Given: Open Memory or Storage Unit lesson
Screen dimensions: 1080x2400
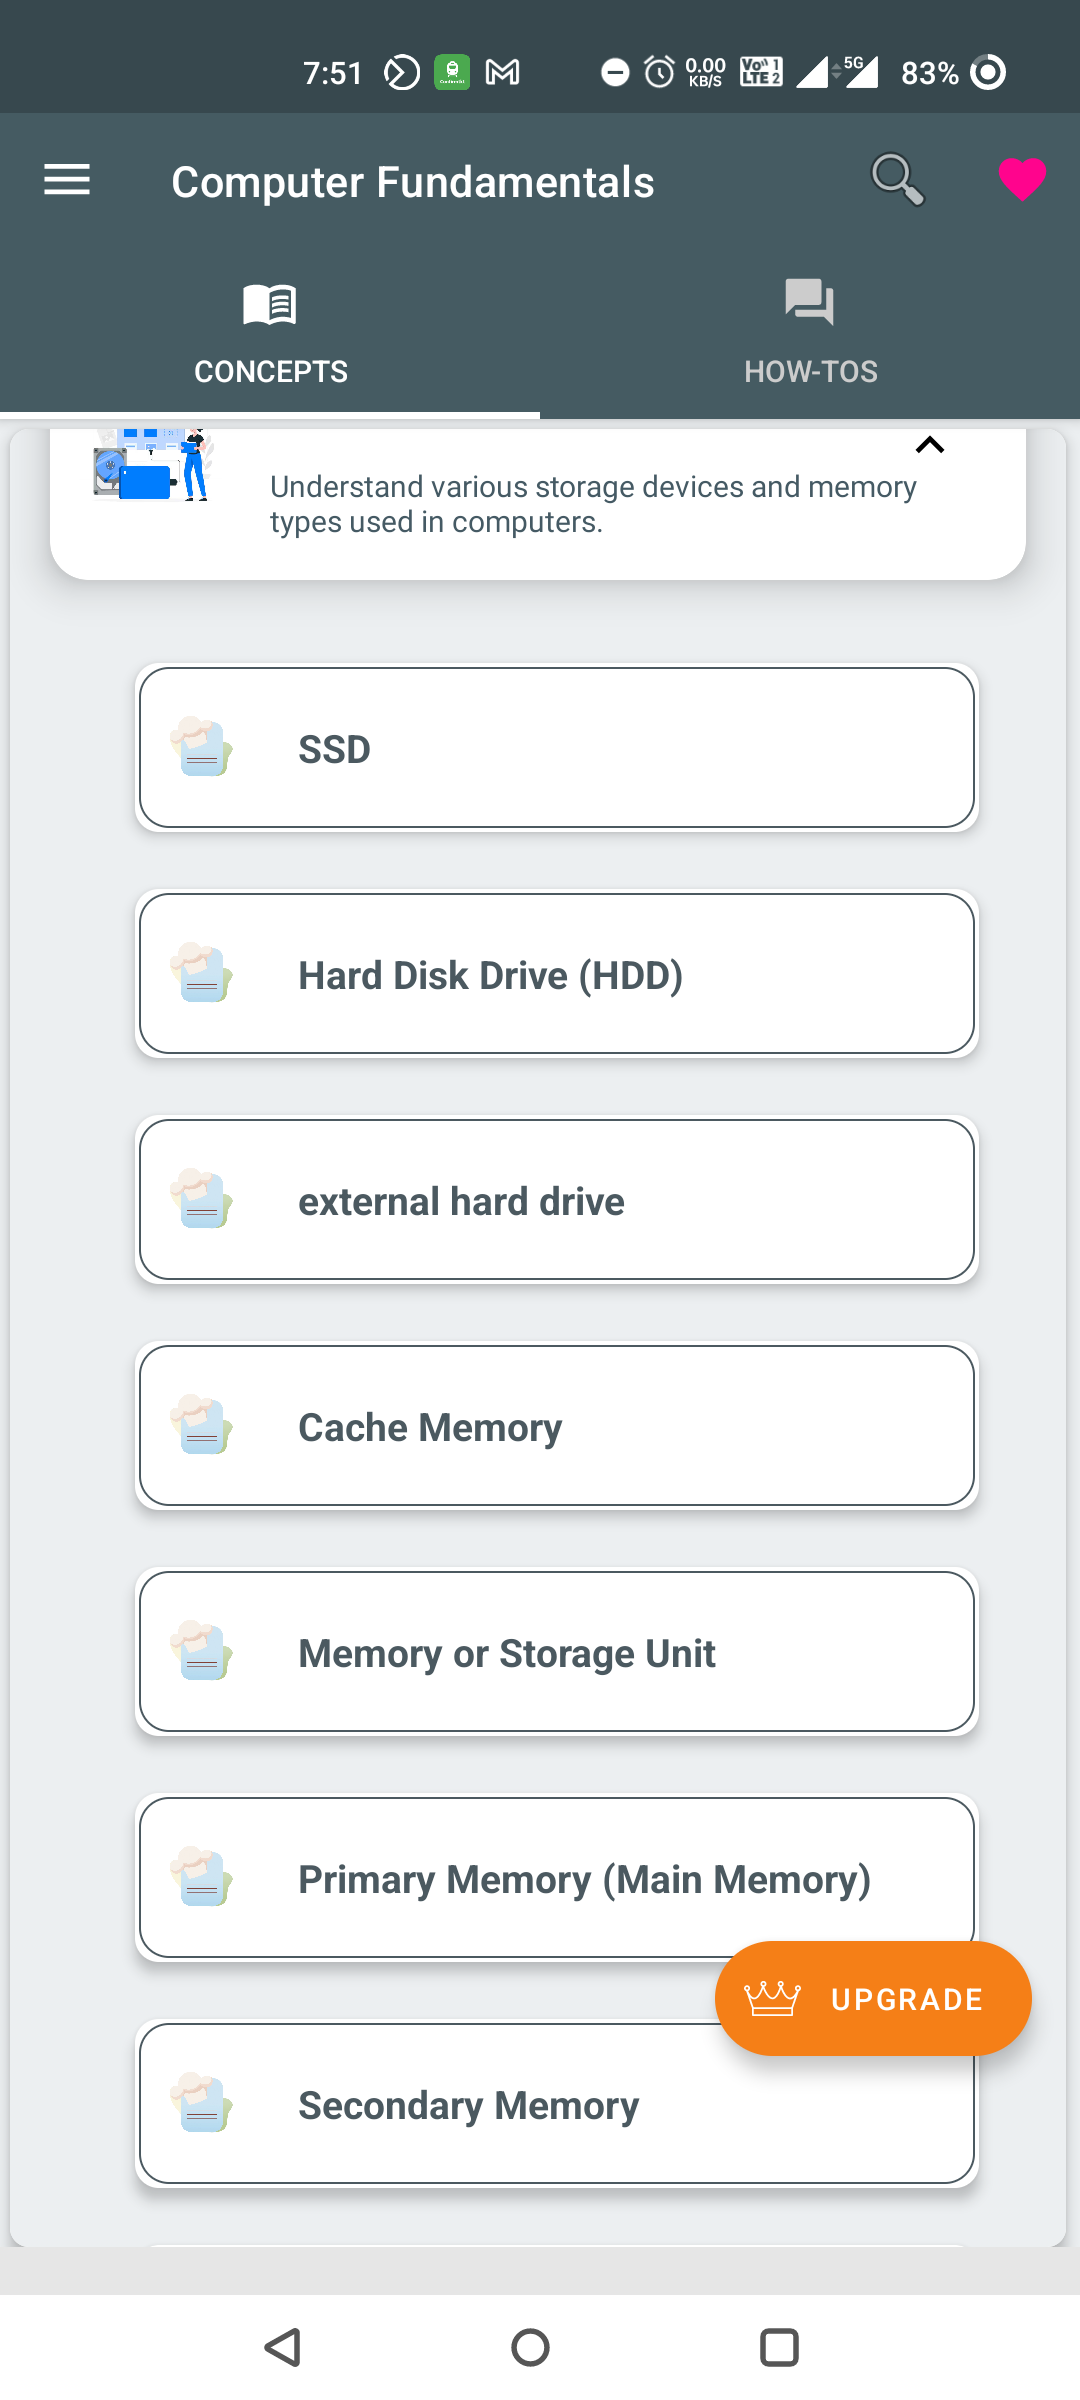Looking at the screenshot, I should (556, 1652).
